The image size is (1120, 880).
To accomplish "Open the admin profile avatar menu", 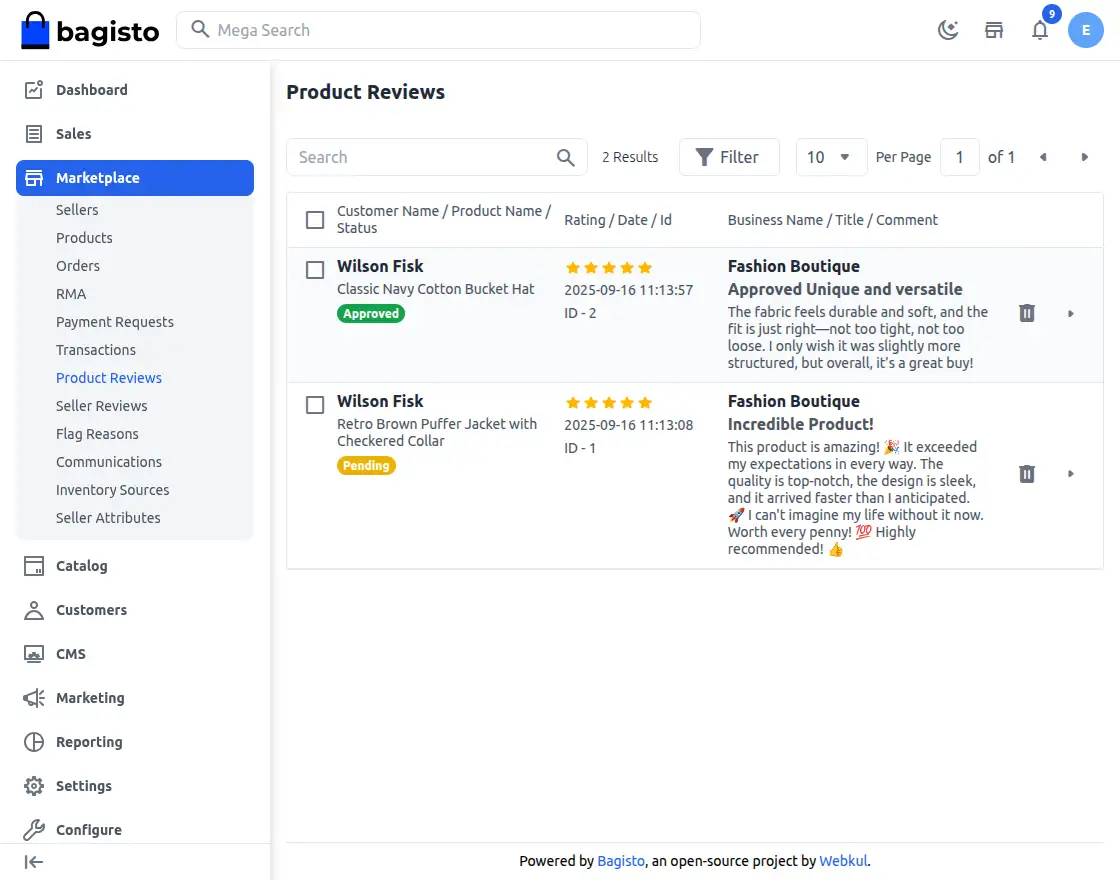I will point(1086,30).
